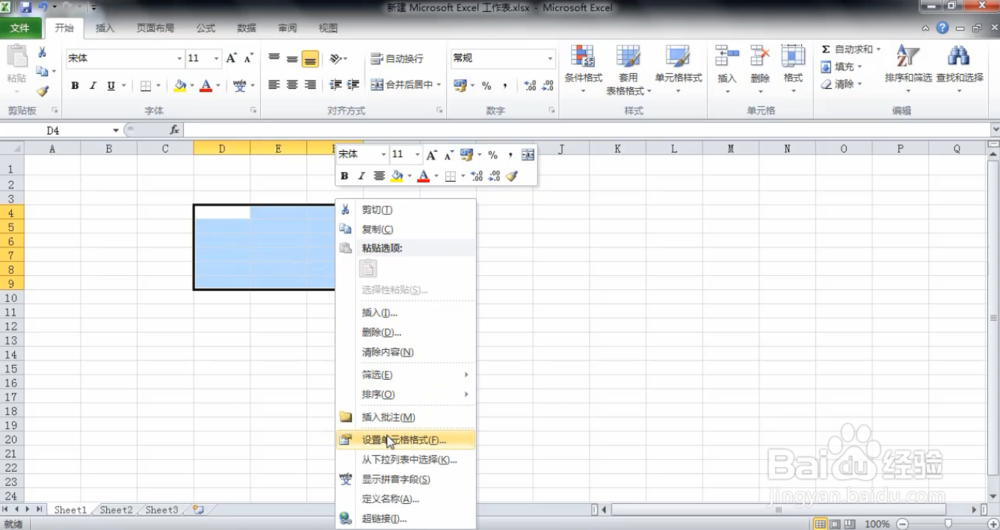This screenshot has height=530, width=1000.
Task: Click the mini toolbar font color A
Action: [x=423, y=176]
